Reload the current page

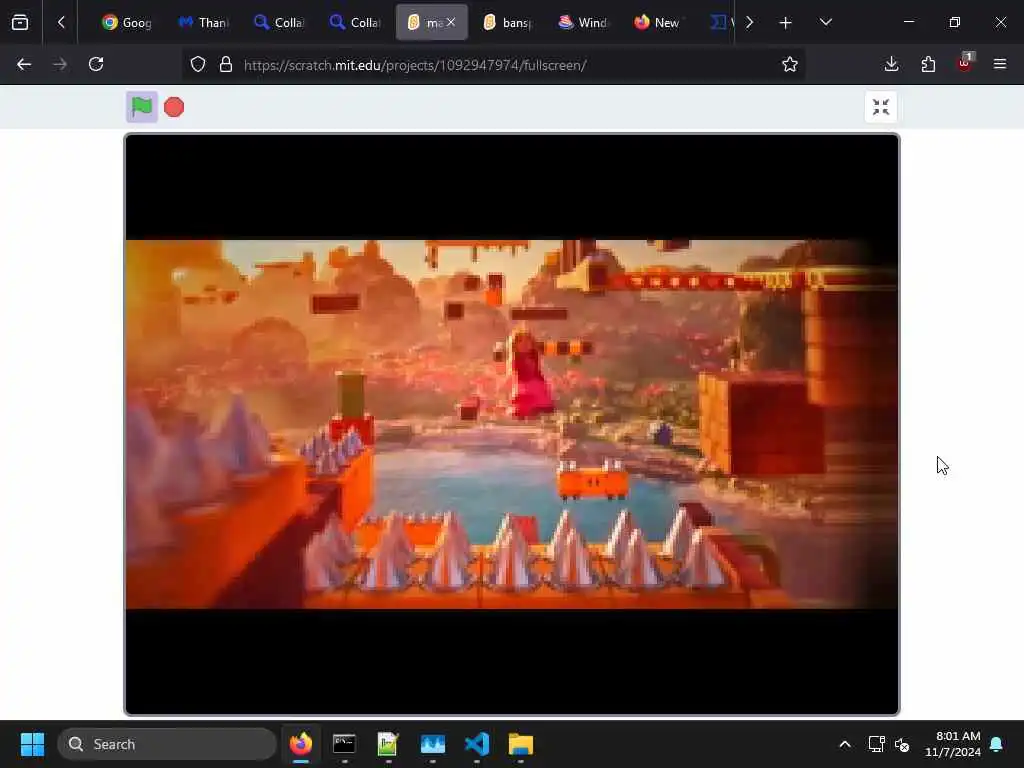click(x=96, y=64)
